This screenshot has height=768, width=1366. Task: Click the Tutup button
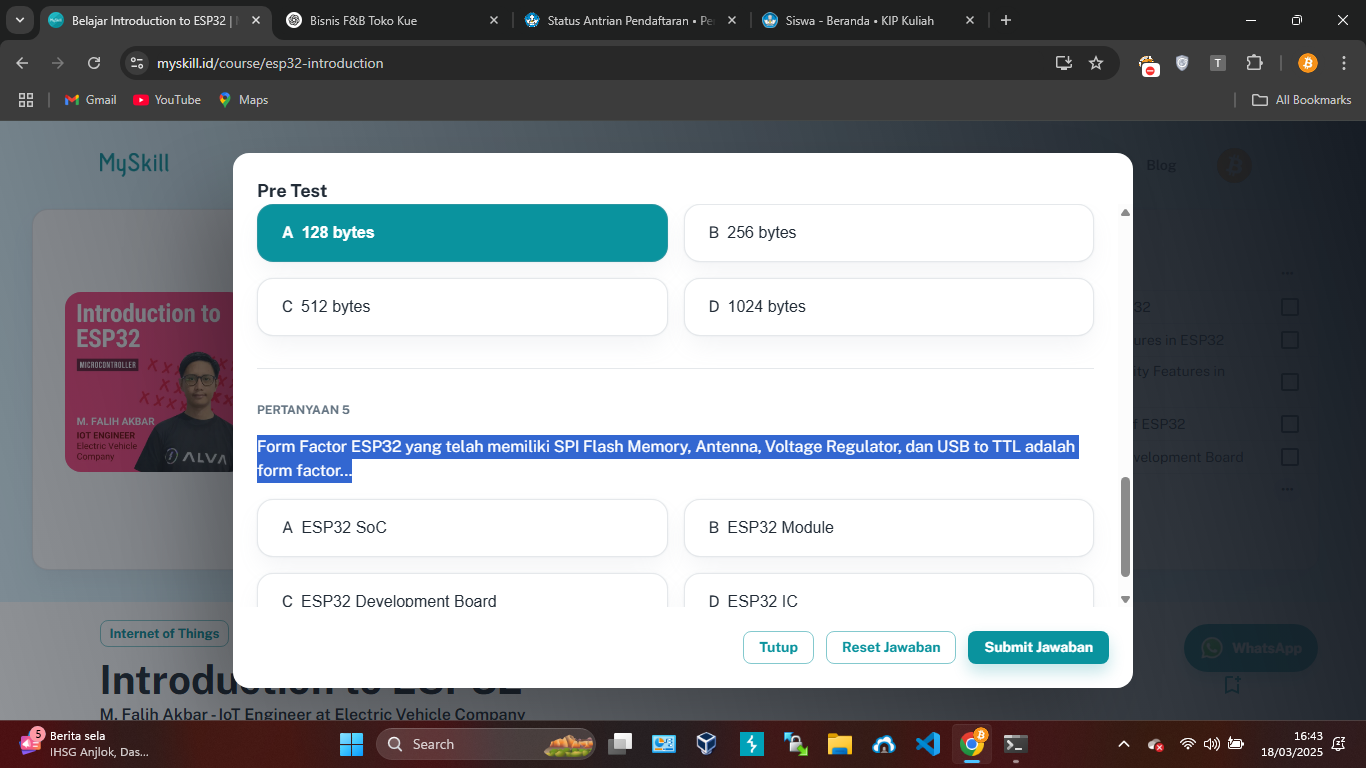(778, 647)
